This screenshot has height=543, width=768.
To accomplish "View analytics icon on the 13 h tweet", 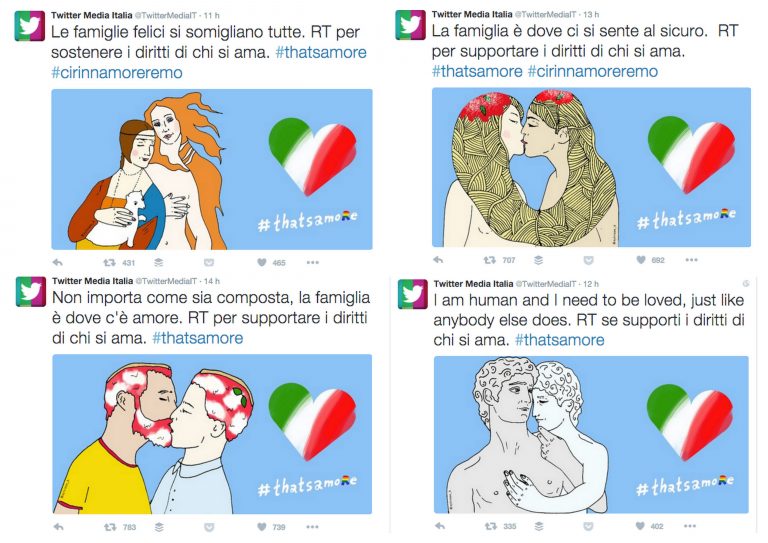I will click(538, 260).
